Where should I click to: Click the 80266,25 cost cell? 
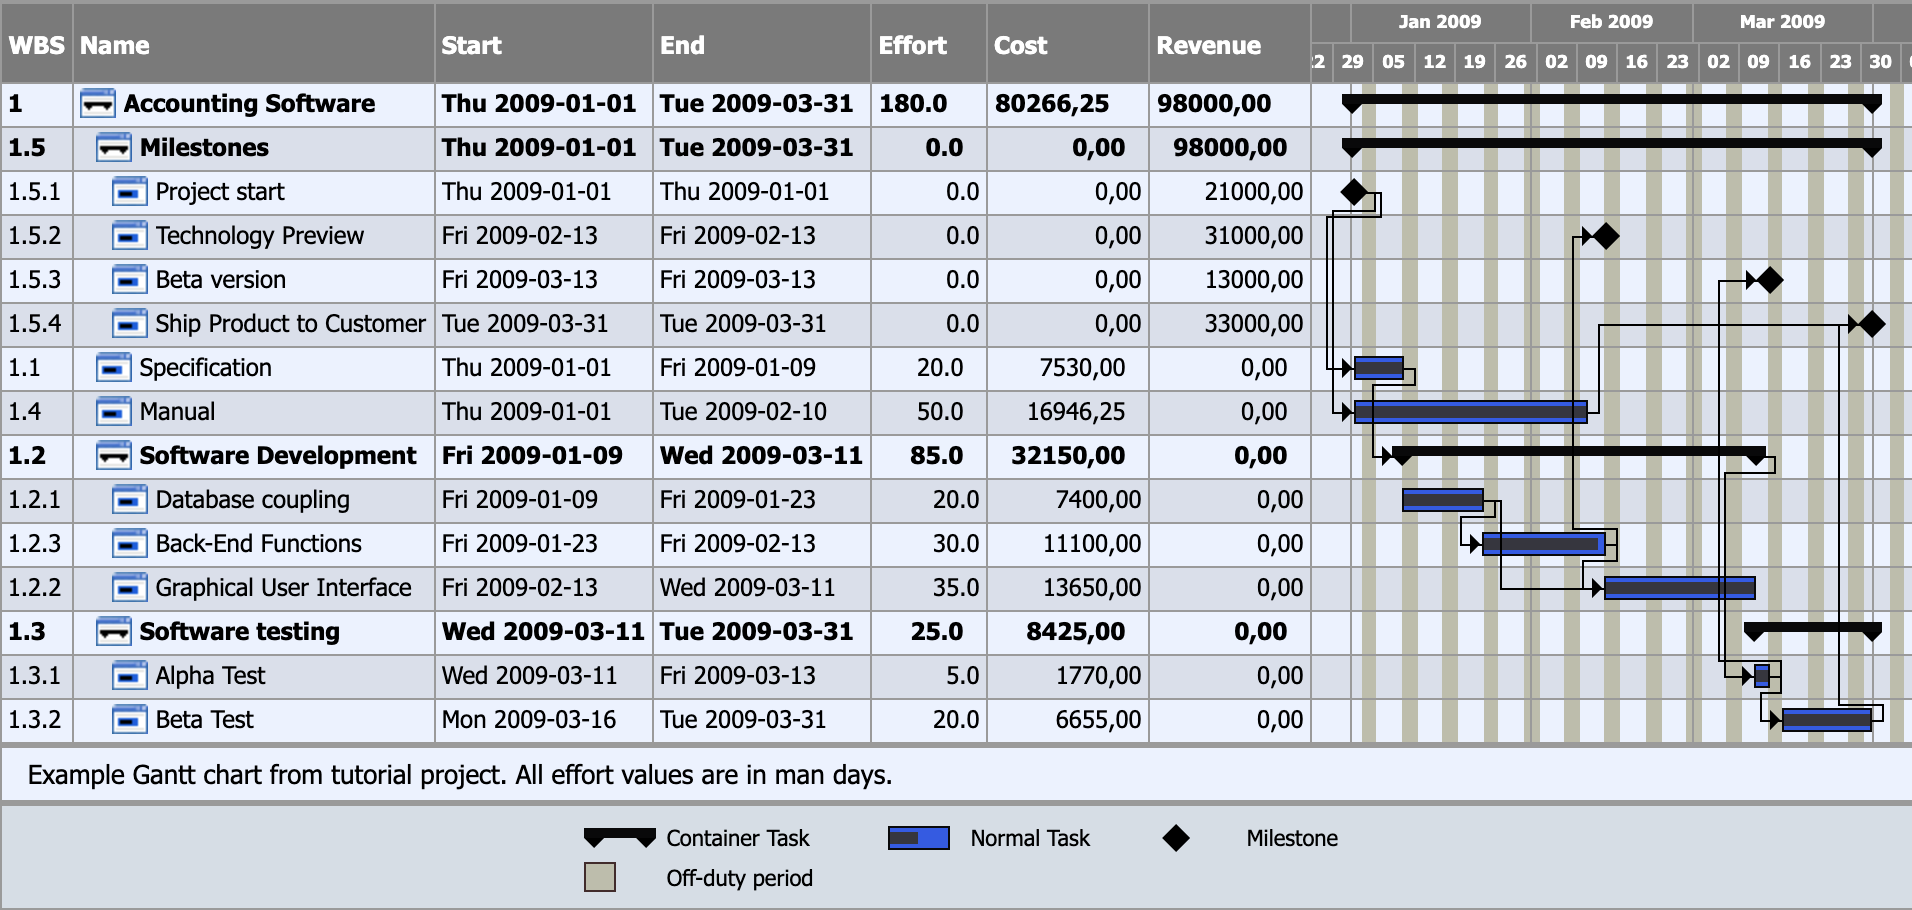pyautogui.click(x=1068, y=103)
